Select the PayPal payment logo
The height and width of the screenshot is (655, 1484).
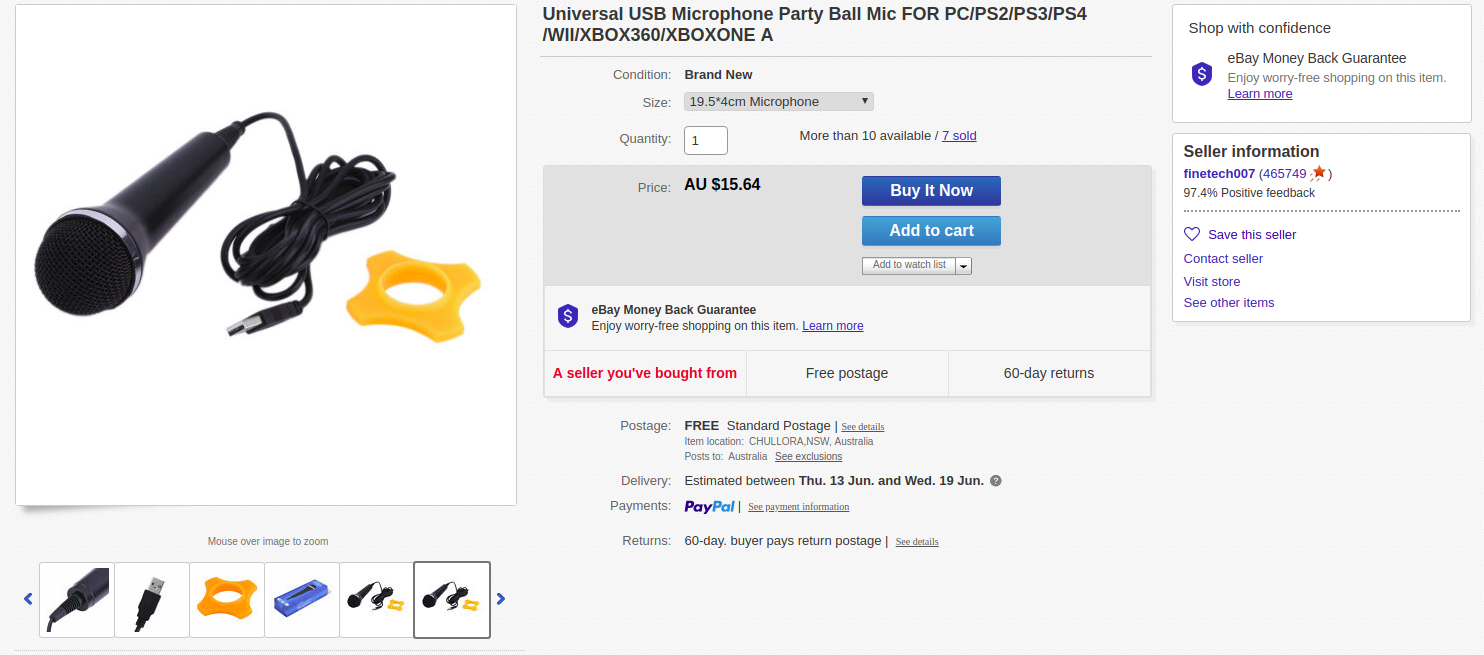coord(710,506)
